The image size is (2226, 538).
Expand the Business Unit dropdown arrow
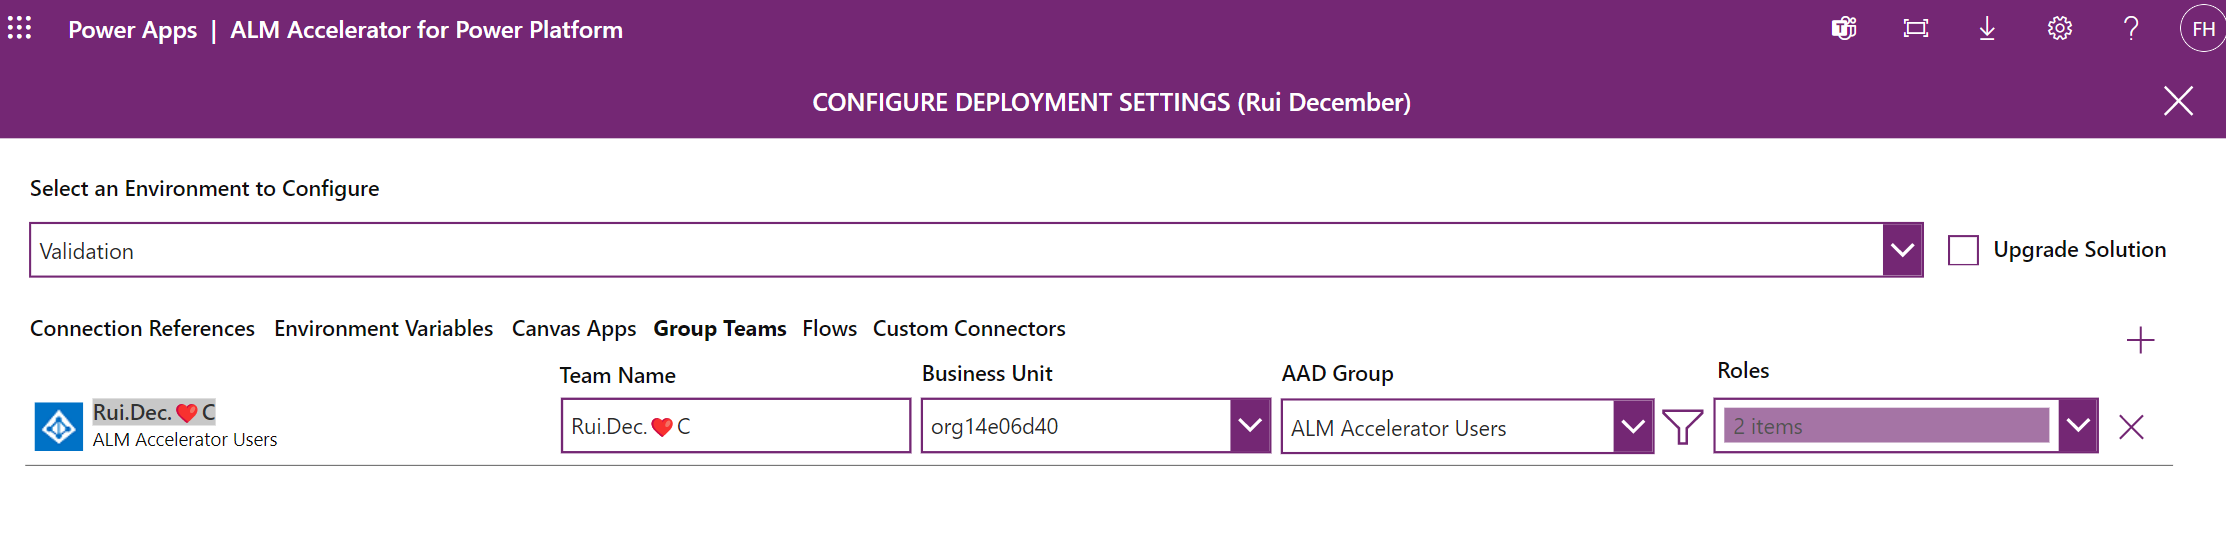(x=1250, y=426)
